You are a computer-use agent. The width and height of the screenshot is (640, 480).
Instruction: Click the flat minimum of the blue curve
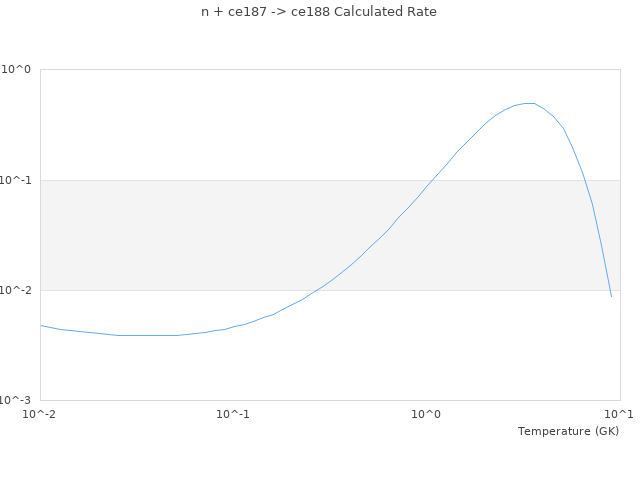(150, 335)
